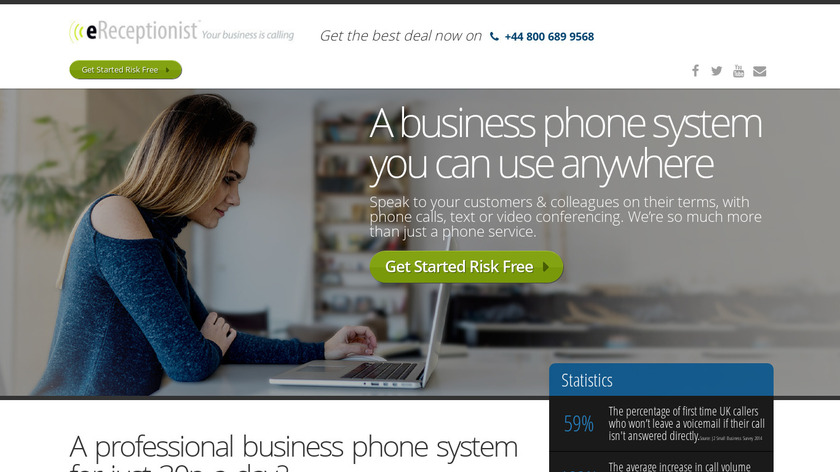This screenshot has height=472, width=840.
Task: Click the small Get Started Risk Free header button
Action: point(126,70)
